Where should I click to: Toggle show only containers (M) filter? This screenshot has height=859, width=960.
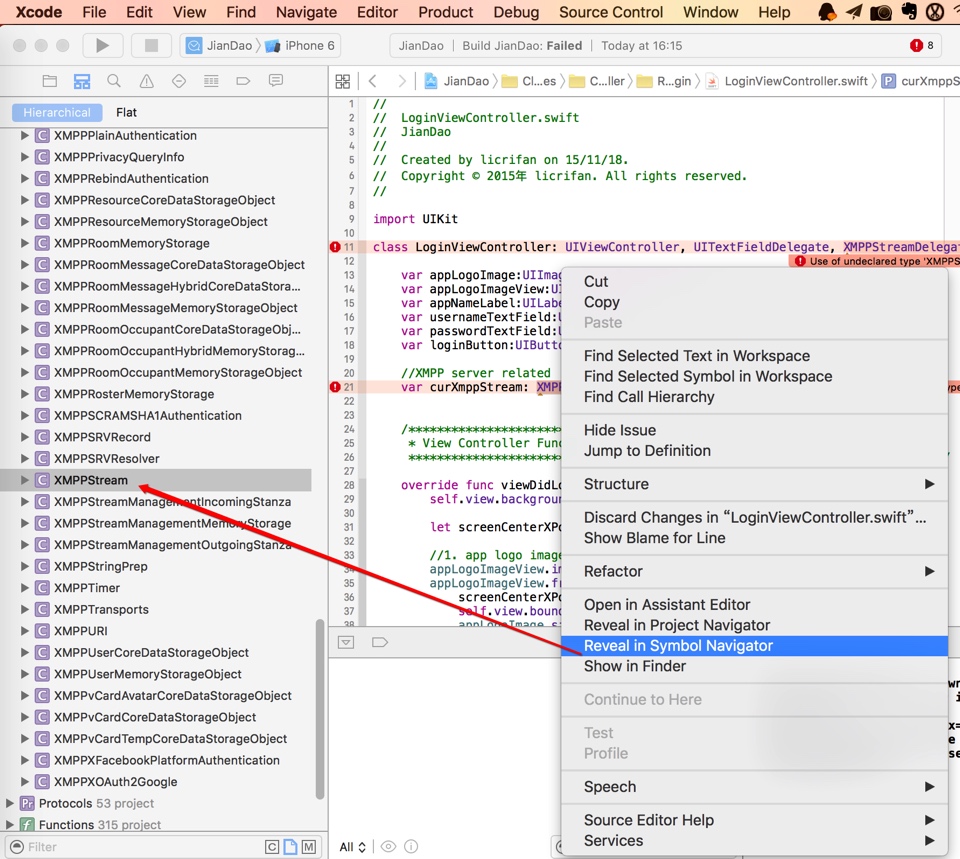tap(309, 847)
